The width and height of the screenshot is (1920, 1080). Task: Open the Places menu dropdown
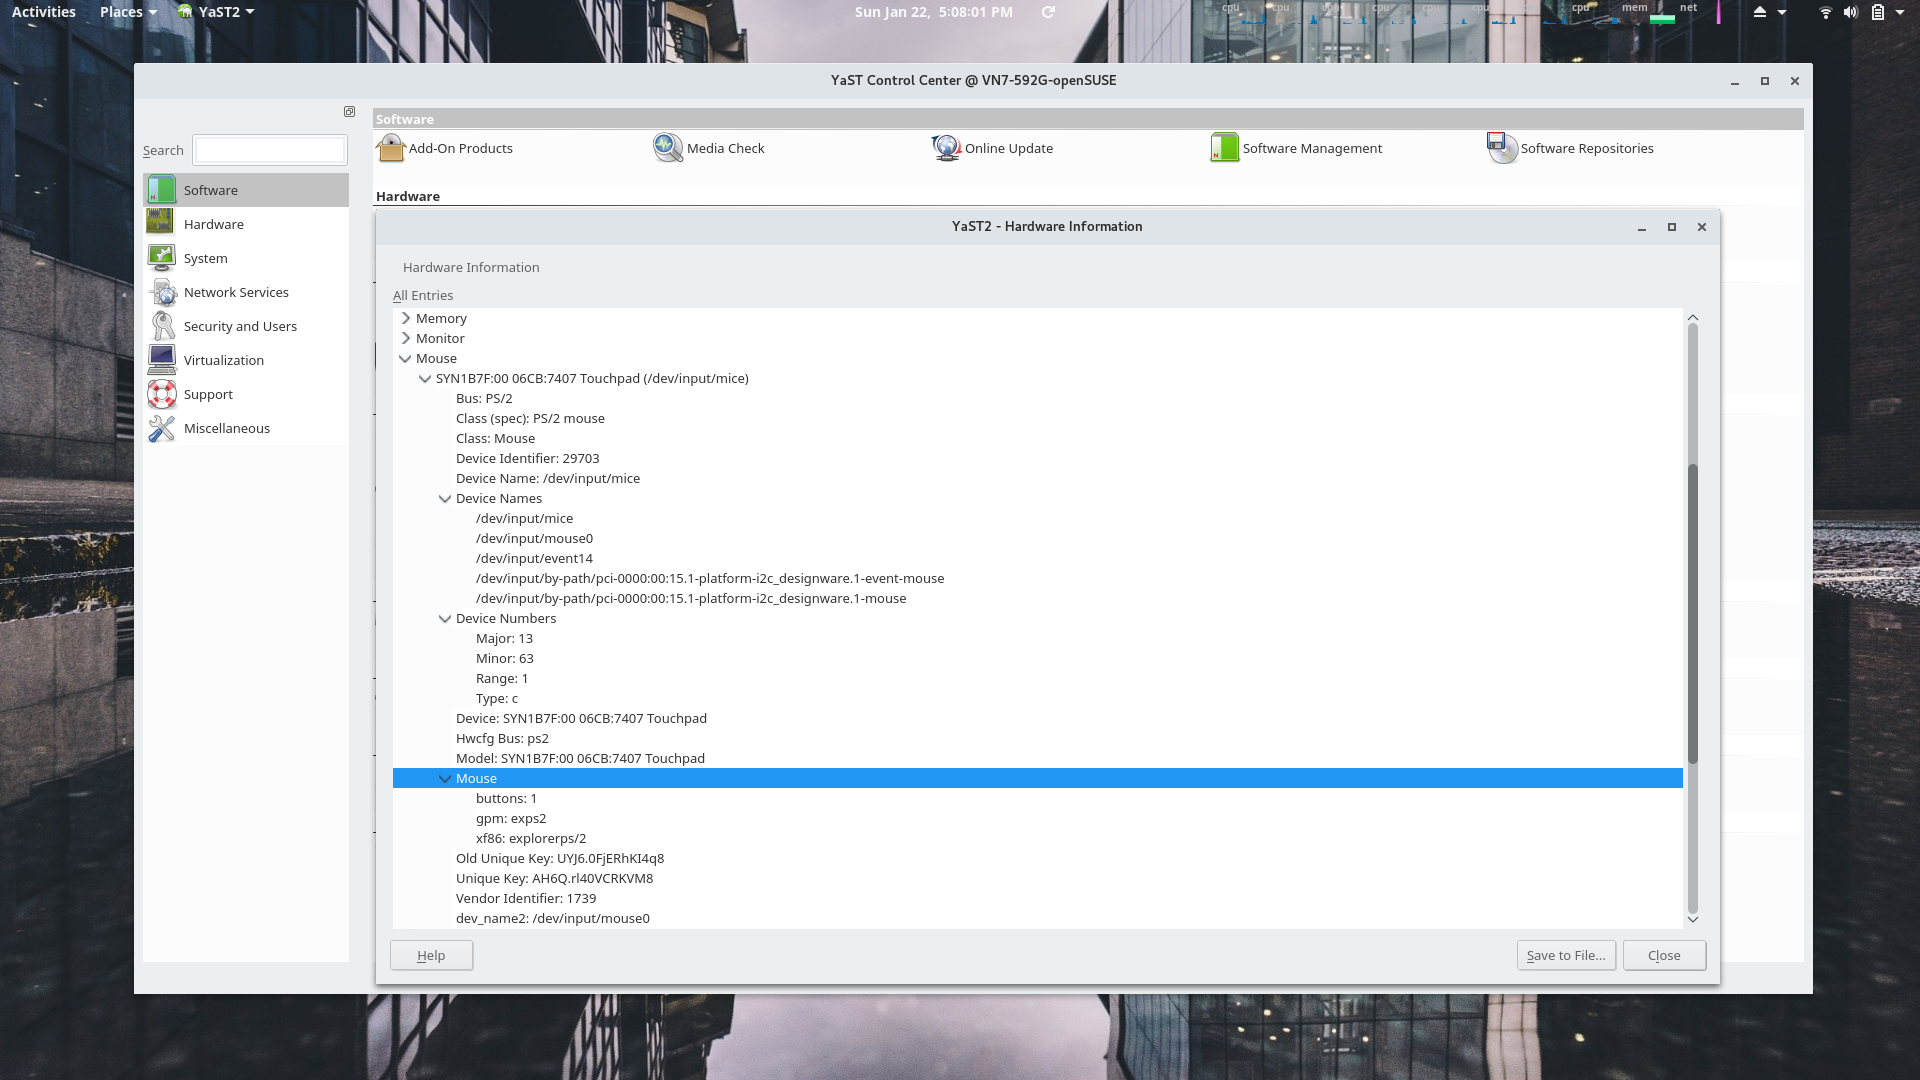(x=128, y=12)
